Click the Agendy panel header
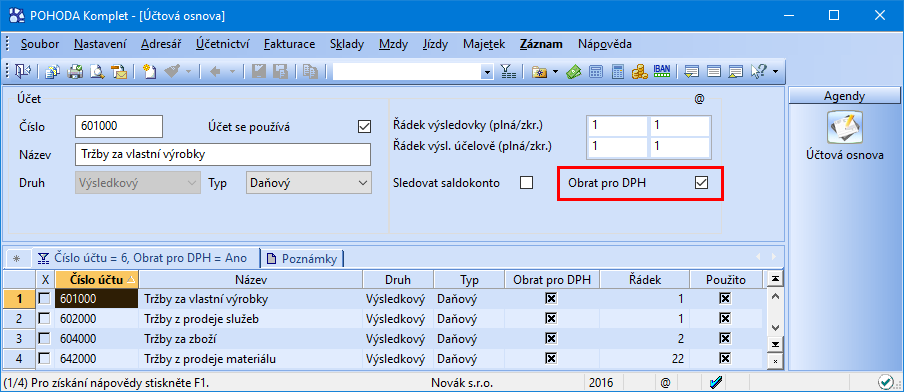Image resolution: width=904 pixels, height=392 pixels. pos(845,96)
